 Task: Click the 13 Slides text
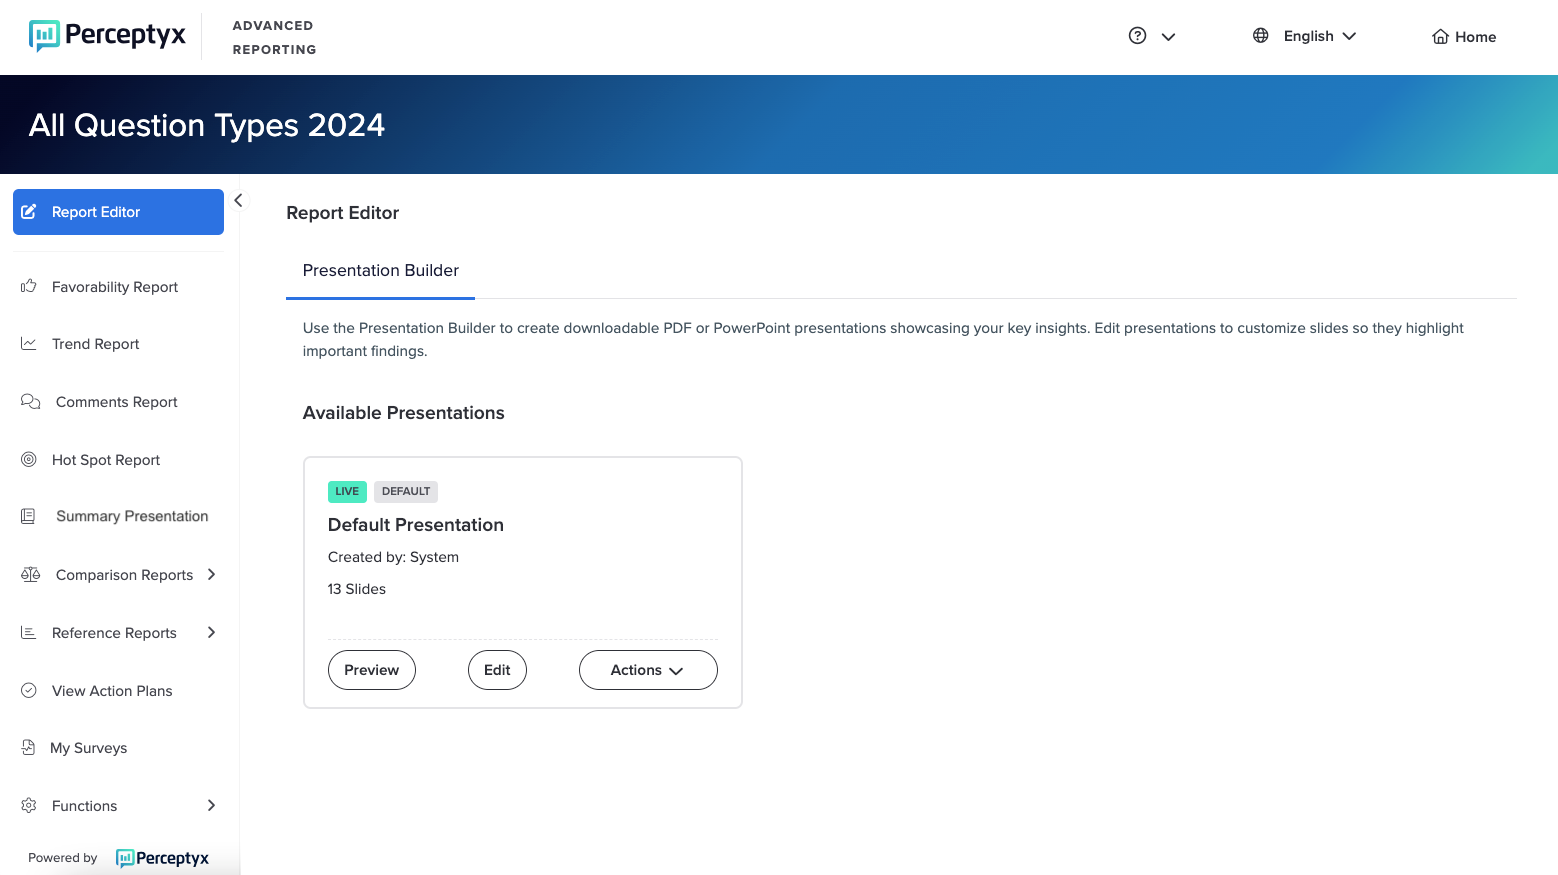coord(357,589)
